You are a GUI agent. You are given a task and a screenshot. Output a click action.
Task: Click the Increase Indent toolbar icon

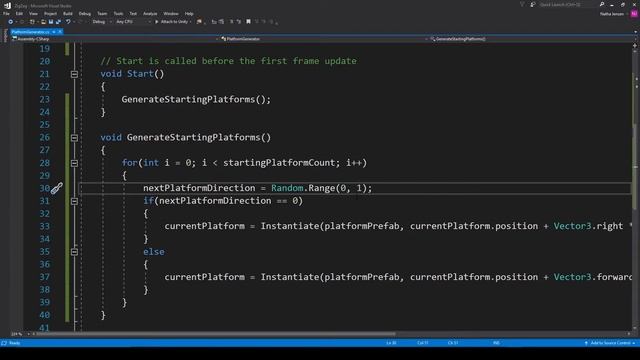222,22
